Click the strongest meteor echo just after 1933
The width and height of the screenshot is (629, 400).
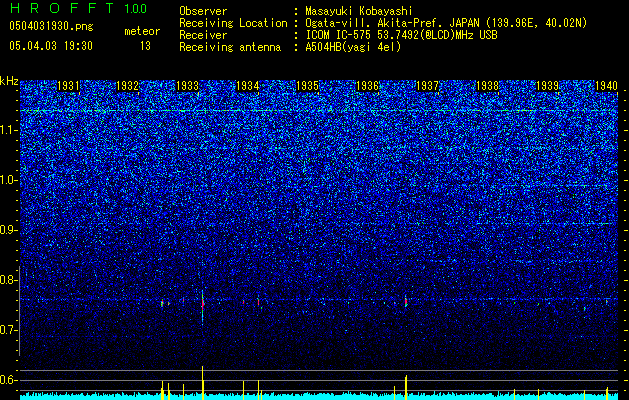click(x=203, y=306)
